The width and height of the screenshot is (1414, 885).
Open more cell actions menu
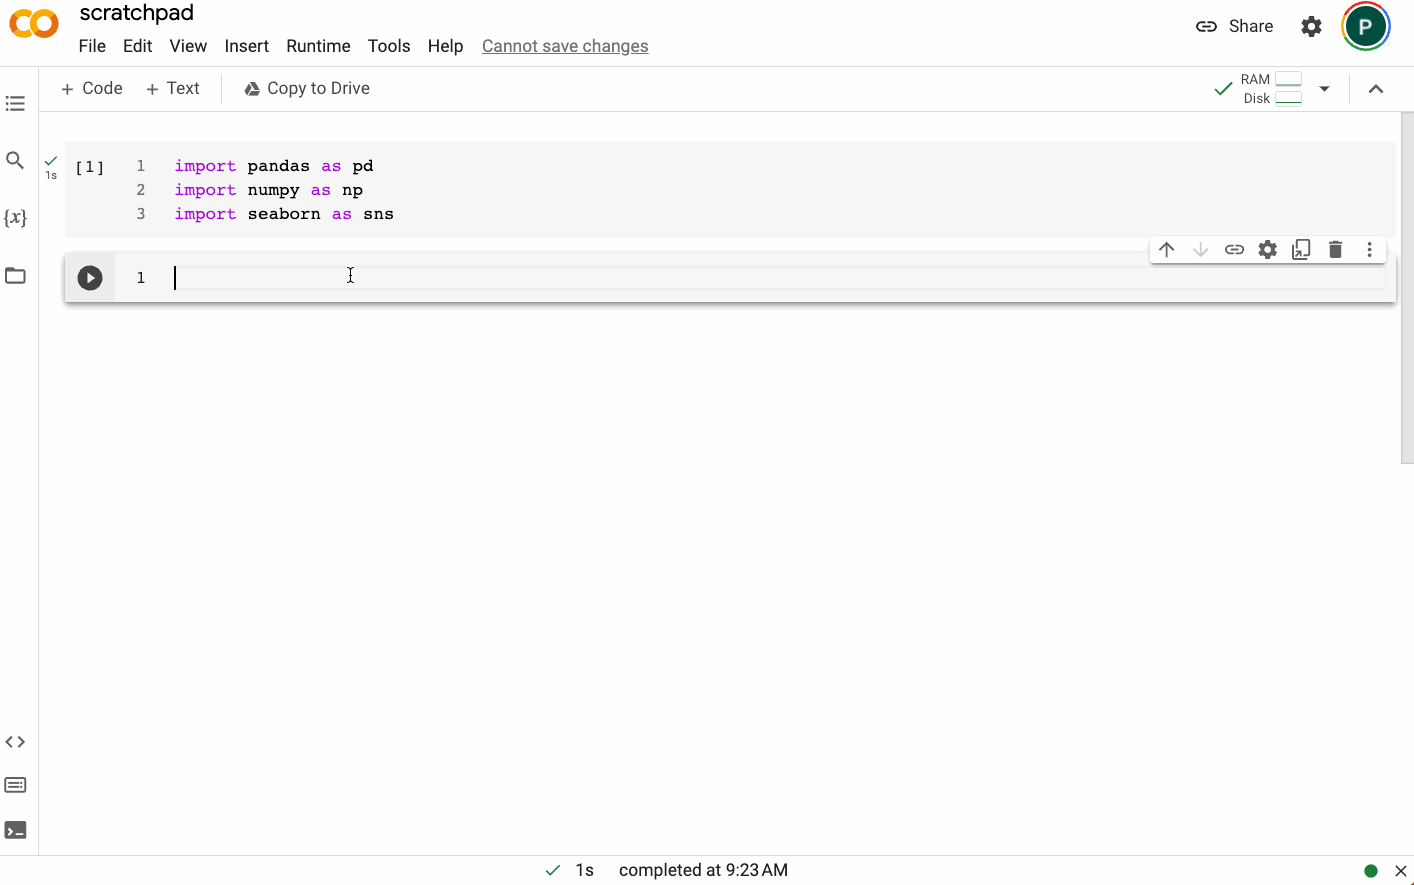(x=1369, y=250)
